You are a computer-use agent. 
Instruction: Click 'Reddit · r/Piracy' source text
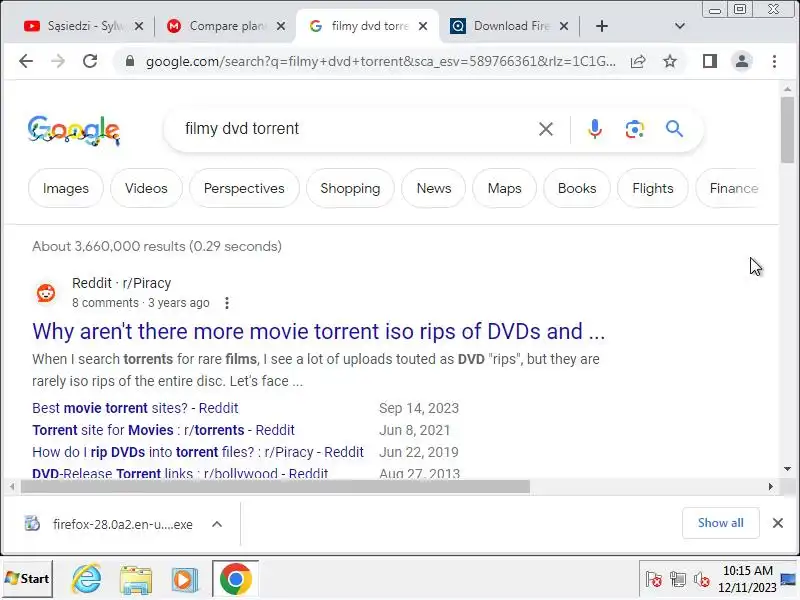point(121,283)
